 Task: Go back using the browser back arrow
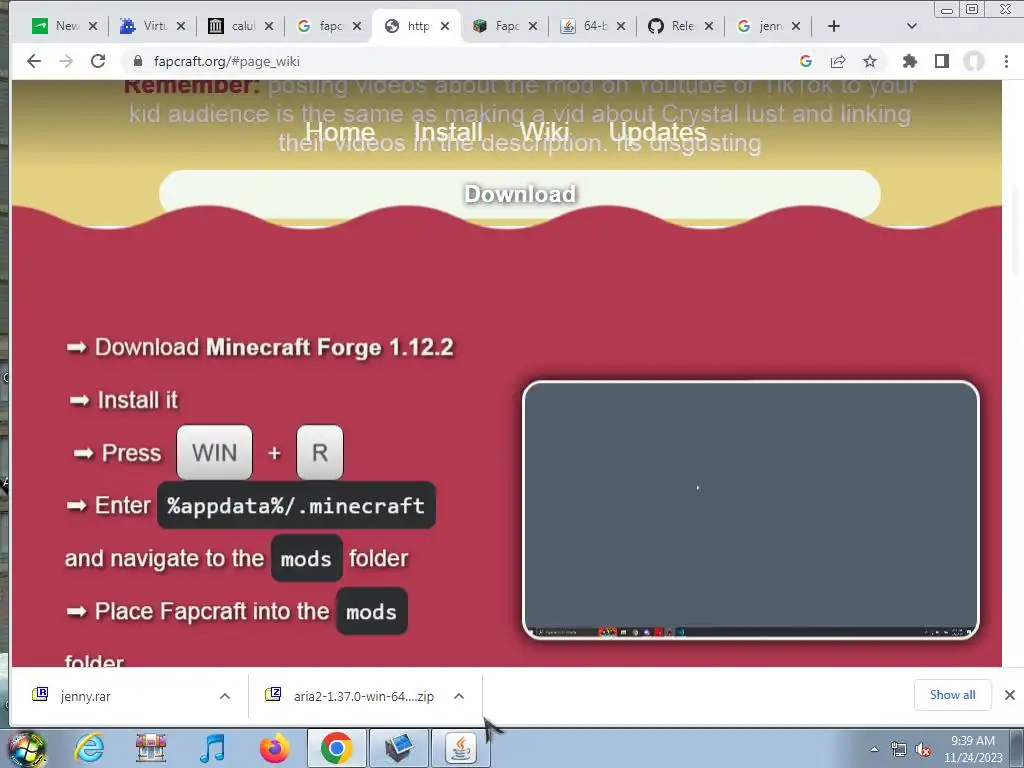coord(34,61)
